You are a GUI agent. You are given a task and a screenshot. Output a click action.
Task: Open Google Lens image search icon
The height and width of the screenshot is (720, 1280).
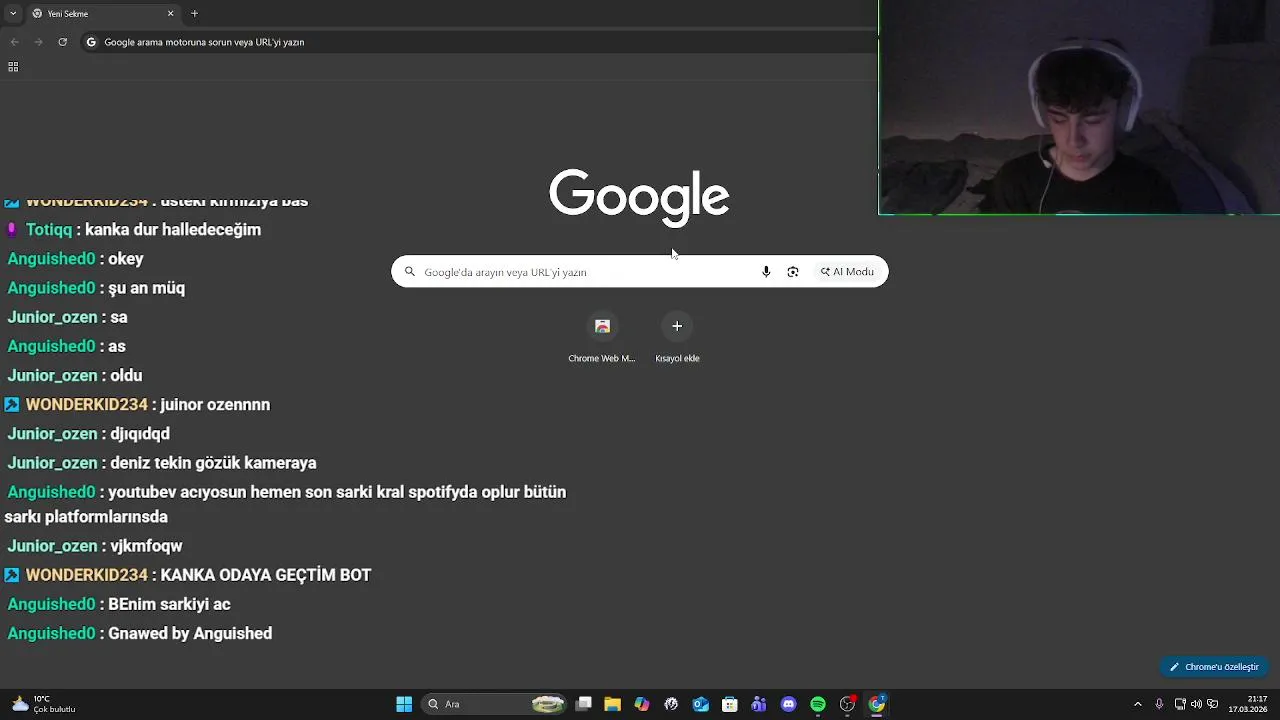793,272
